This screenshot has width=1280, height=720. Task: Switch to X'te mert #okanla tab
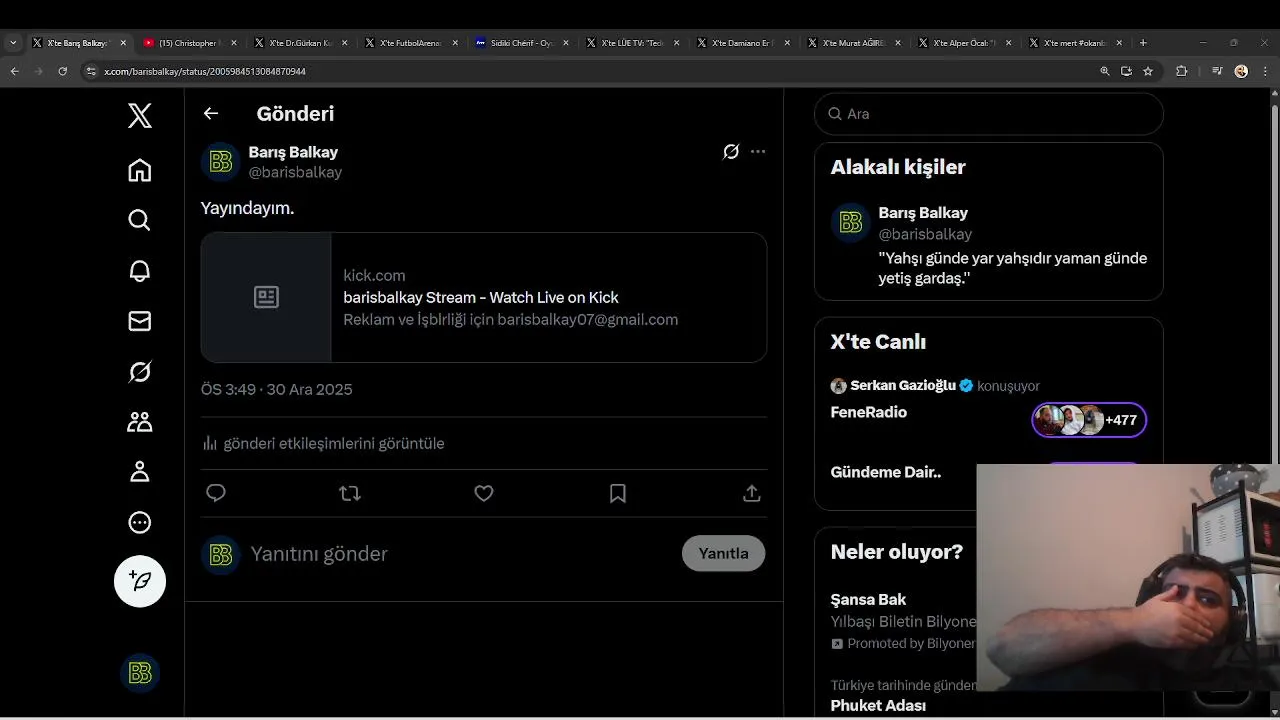click(1075, 43)
